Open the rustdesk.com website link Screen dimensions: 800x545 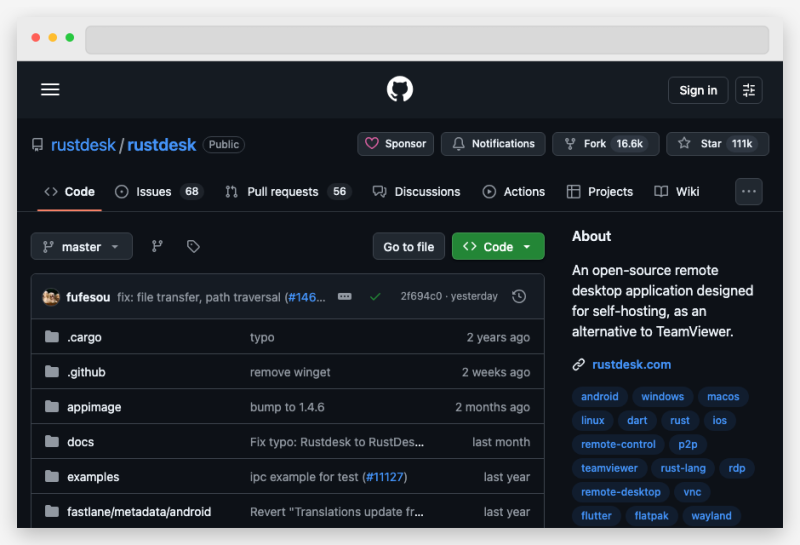tap(631, 364)
